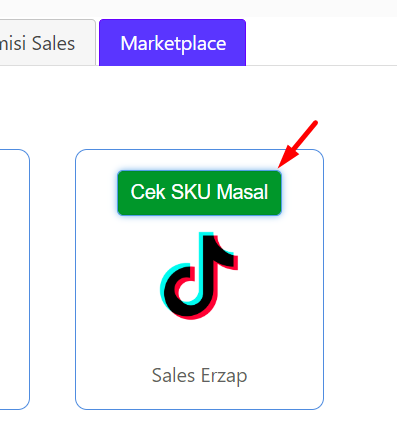This screenshot has height=443, width=397.
Task: Click the green Cek SKU Masal button
Action: (199, 193)
